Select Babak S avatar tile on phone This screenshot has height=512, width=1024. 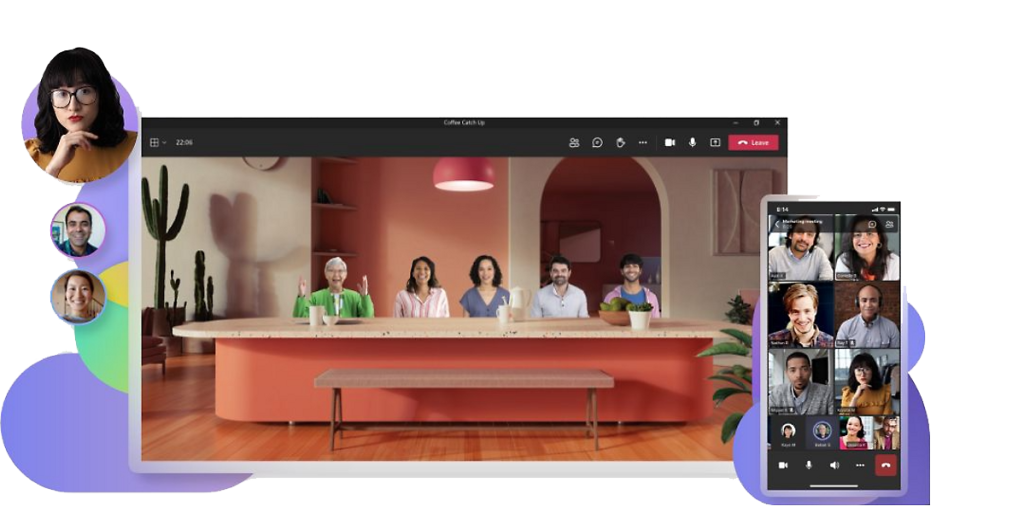tap(822, 431)
